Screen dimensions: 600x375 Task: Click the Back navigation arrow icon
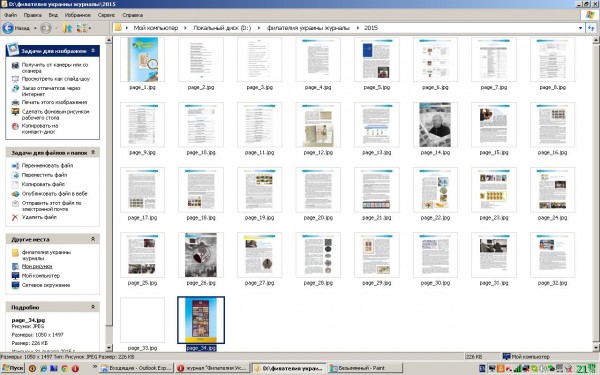click(8, 28)
